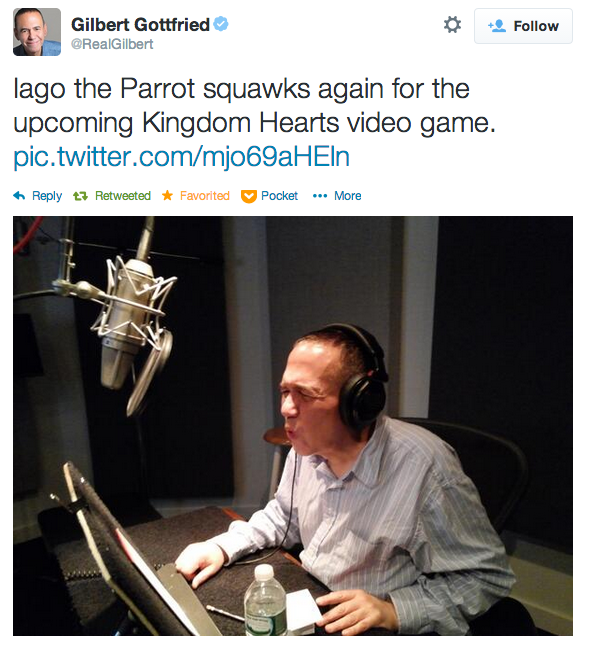Click the Pocket save icon
This screenshot has height=655, width=593.
[x=248, y=196]
